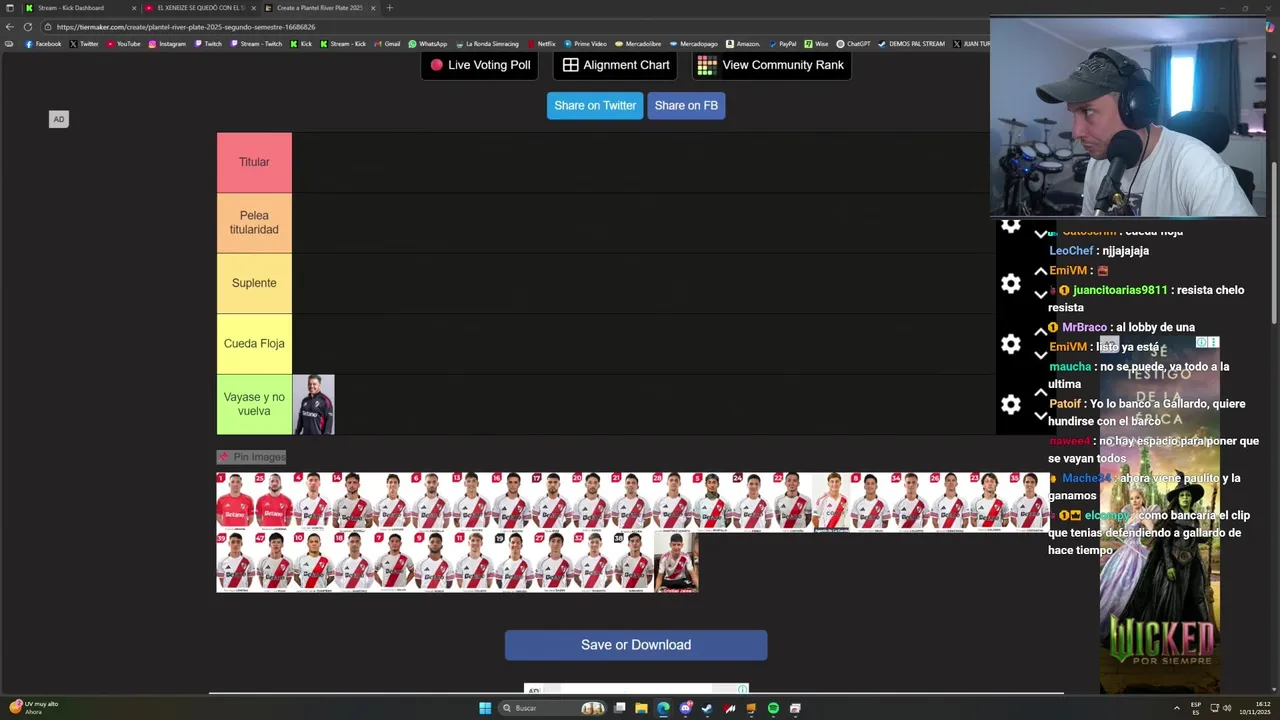Screen dimensions: 1280x720
Task: Click the AD badge at left
Action: point(58,119)
